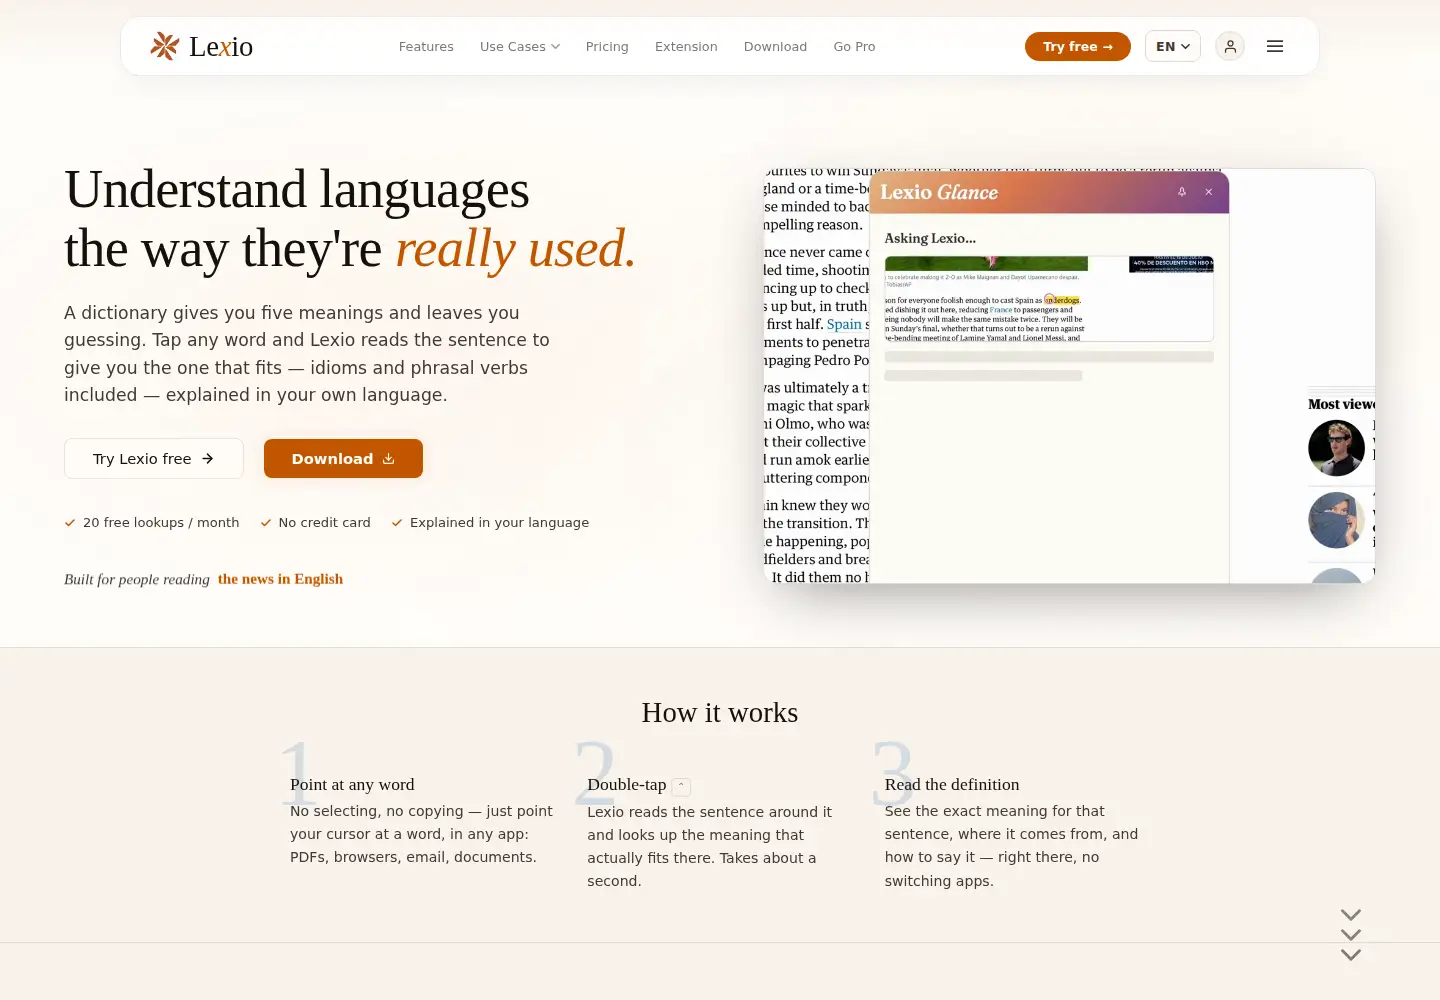The height and width of the screenshot is (1000, 1440).
Task: Open the hamburger menu
Action: (x=1275, y=46)
